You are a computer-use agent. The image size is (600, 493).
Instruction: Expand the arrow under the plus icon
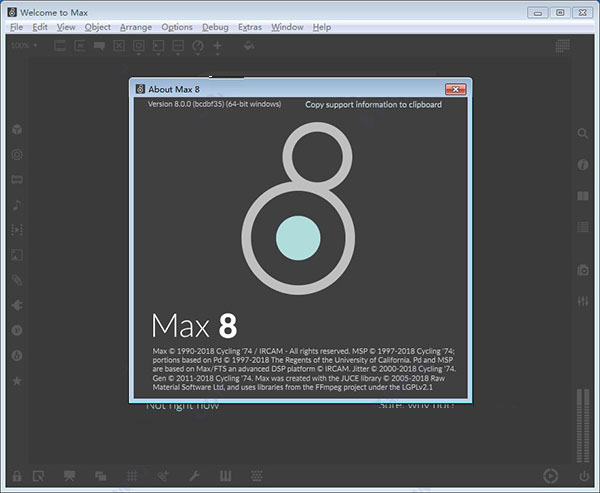217,55
